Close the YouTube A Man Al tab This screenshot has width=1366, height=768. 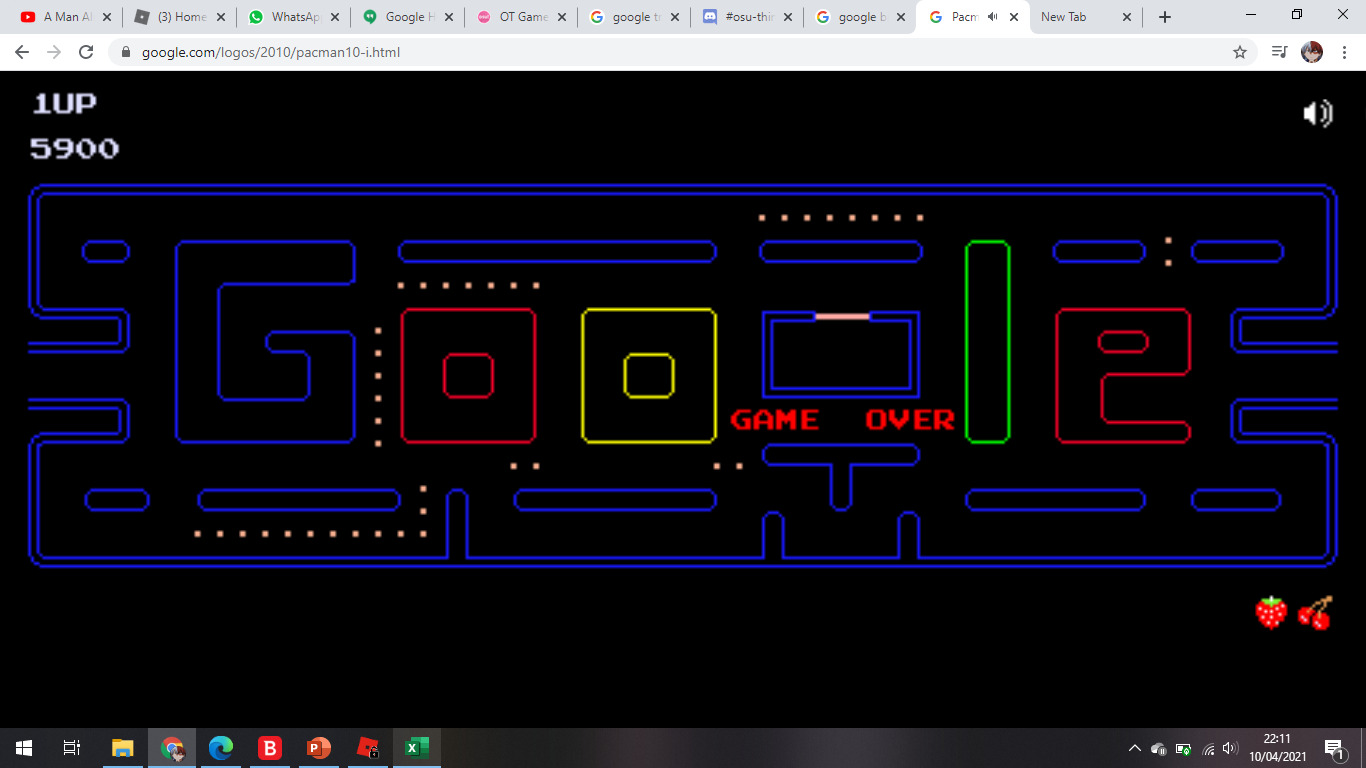[107, 17]
